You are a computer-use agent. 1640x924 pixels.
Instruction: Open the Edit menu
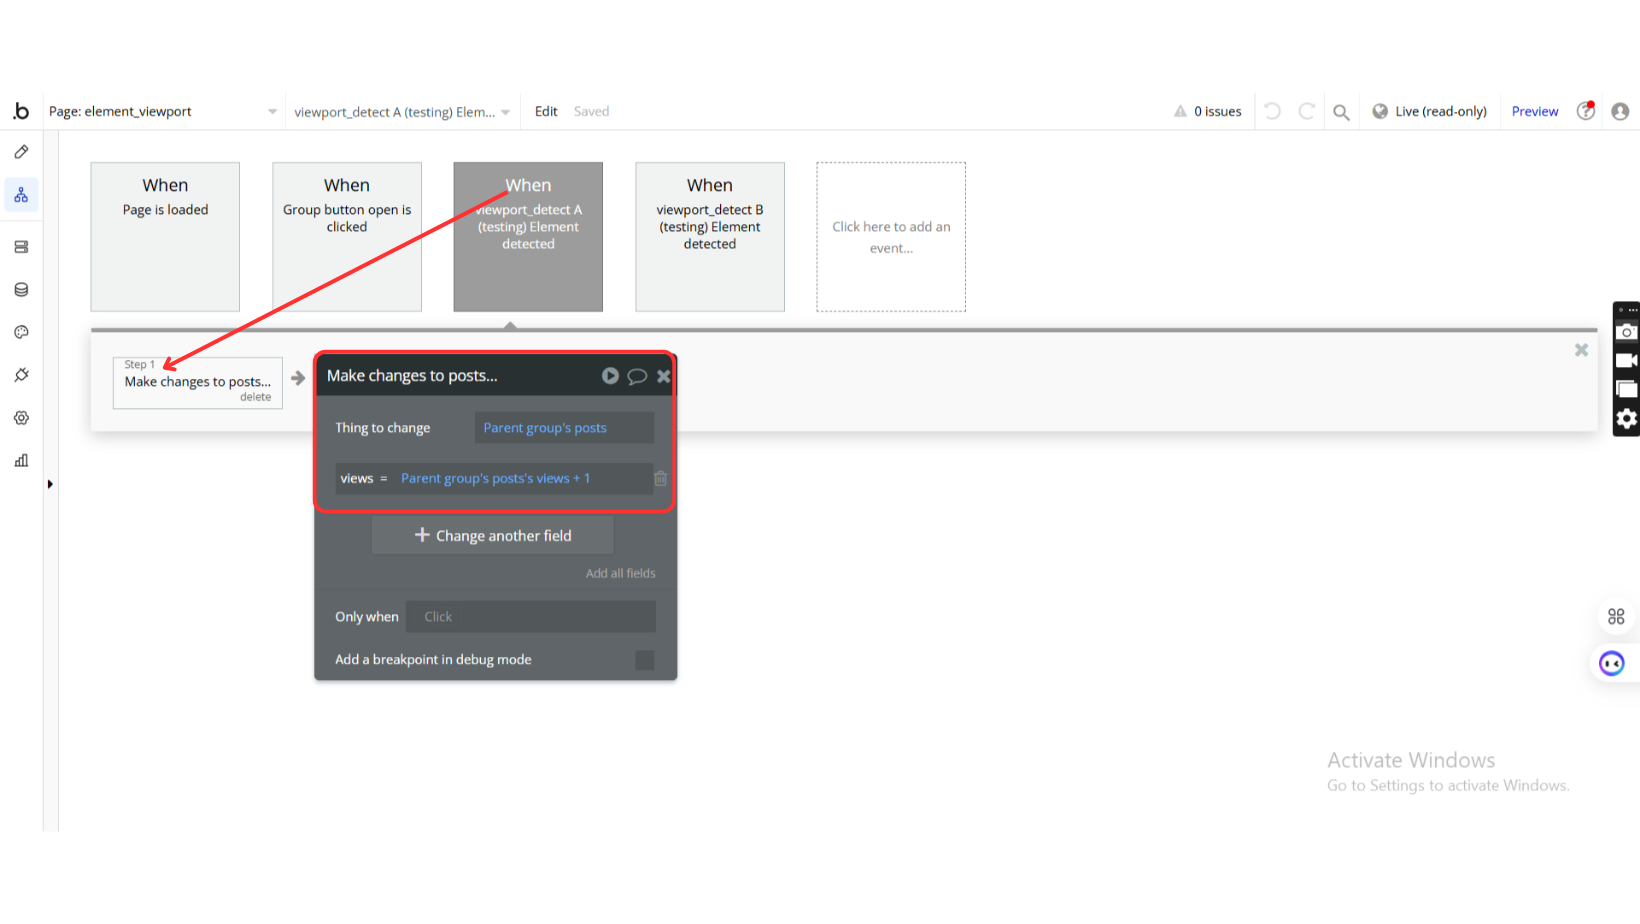[x=546, y=111]
